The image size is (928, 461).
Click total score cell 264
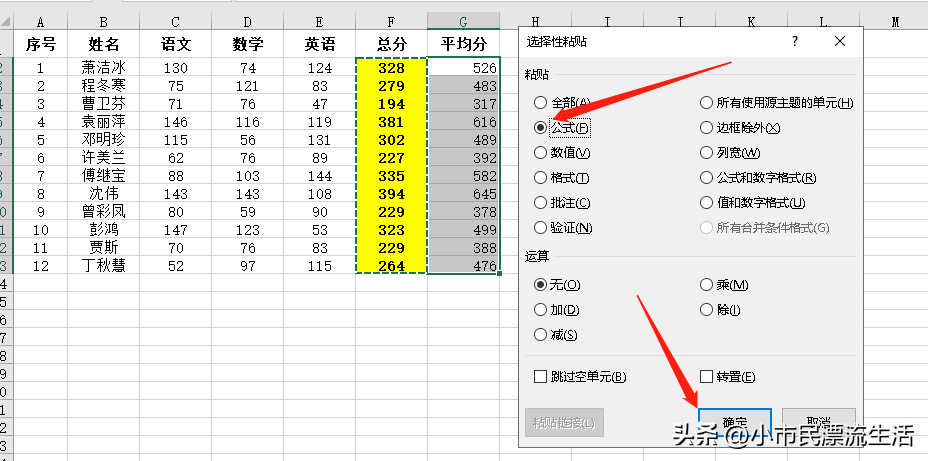(x=391, y=266)
